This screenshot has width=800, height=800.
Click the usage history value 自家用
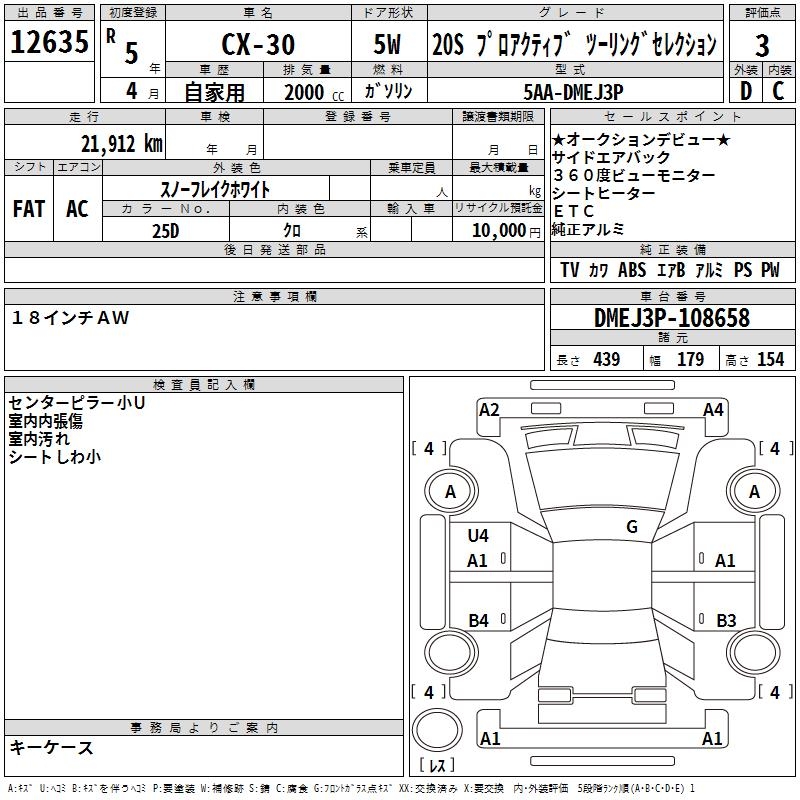[x=214, y=92]
